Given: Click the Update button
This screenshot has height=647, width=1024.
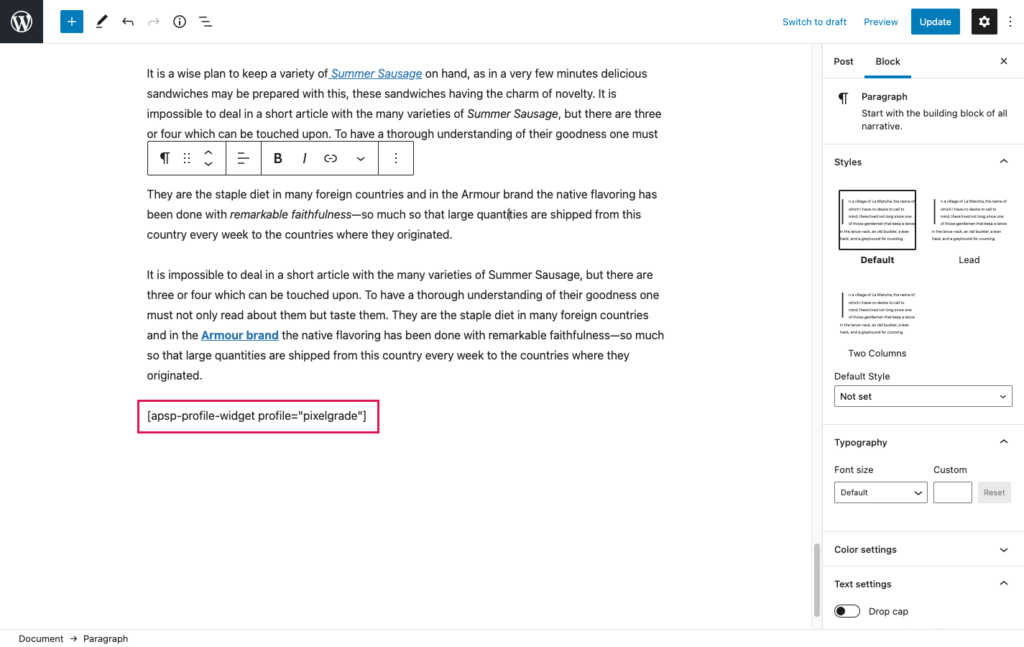Looking at the screenshot, I should [935, 22].
